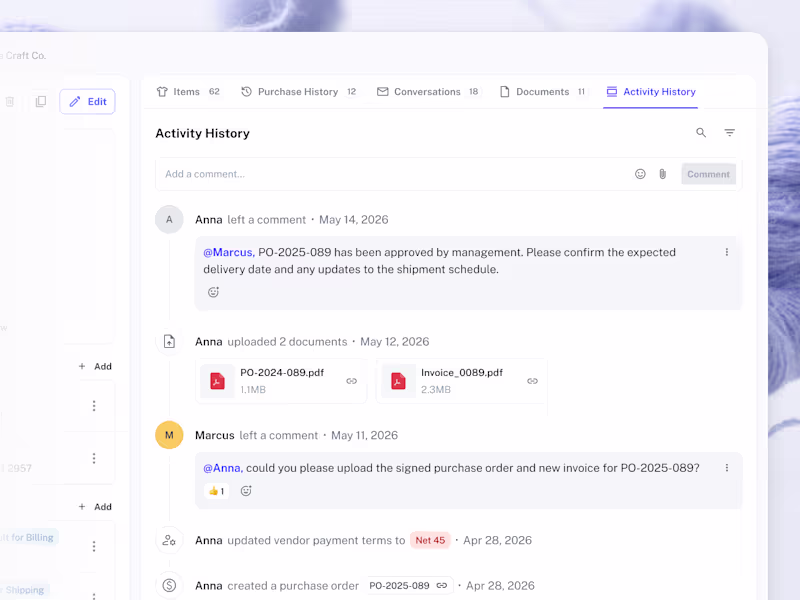Click Marcus's yellow M avatar
The width and height of the screenshot is (800, 600).
[169, 435]
